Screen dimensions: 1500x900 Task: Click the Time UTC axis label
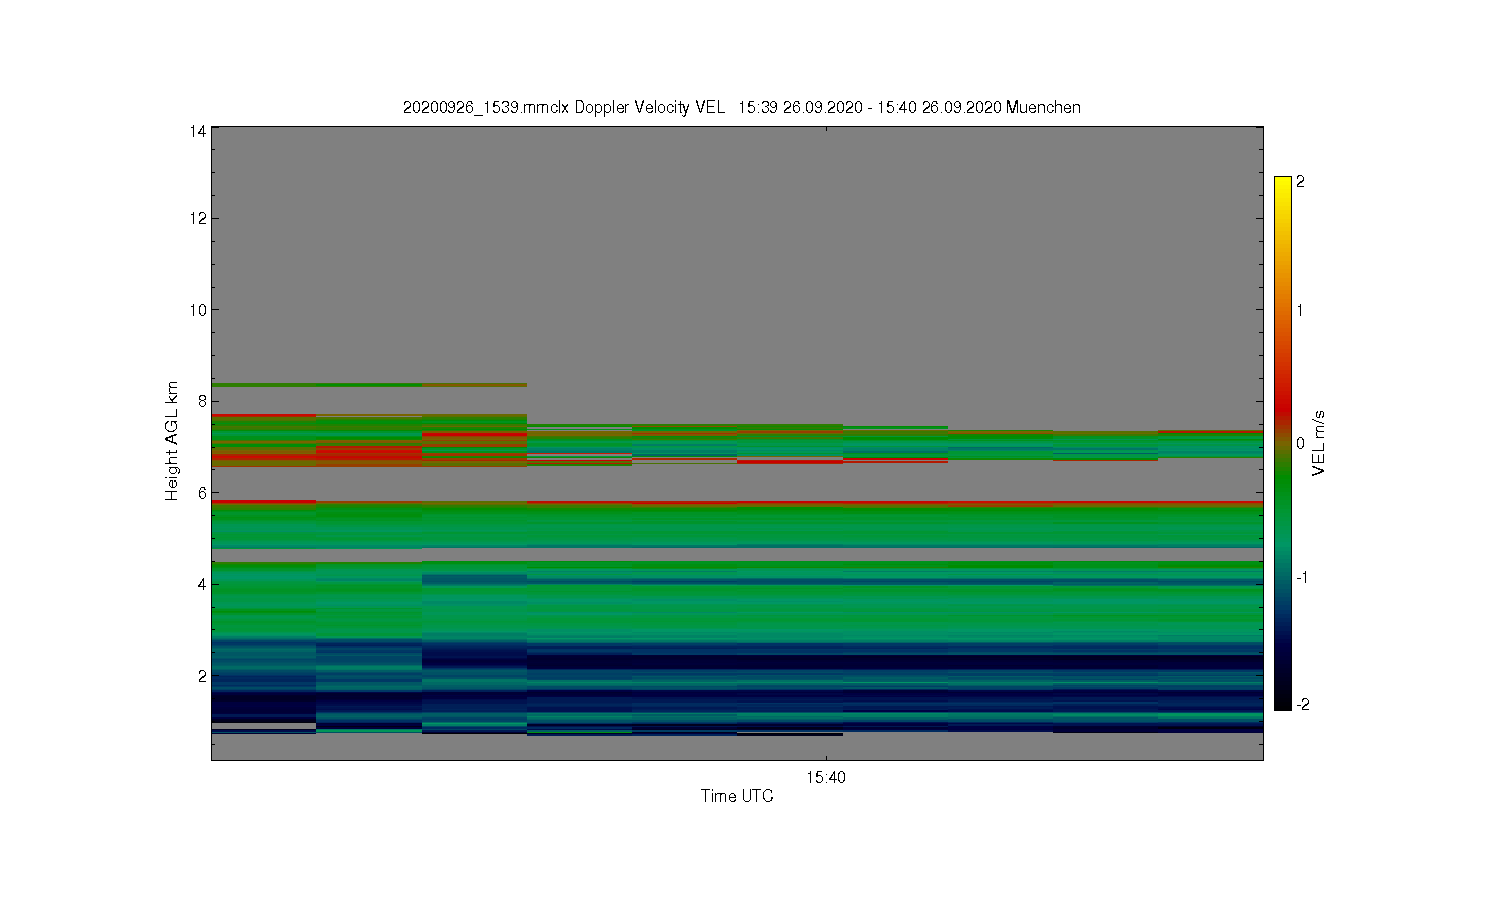[737, 796]
